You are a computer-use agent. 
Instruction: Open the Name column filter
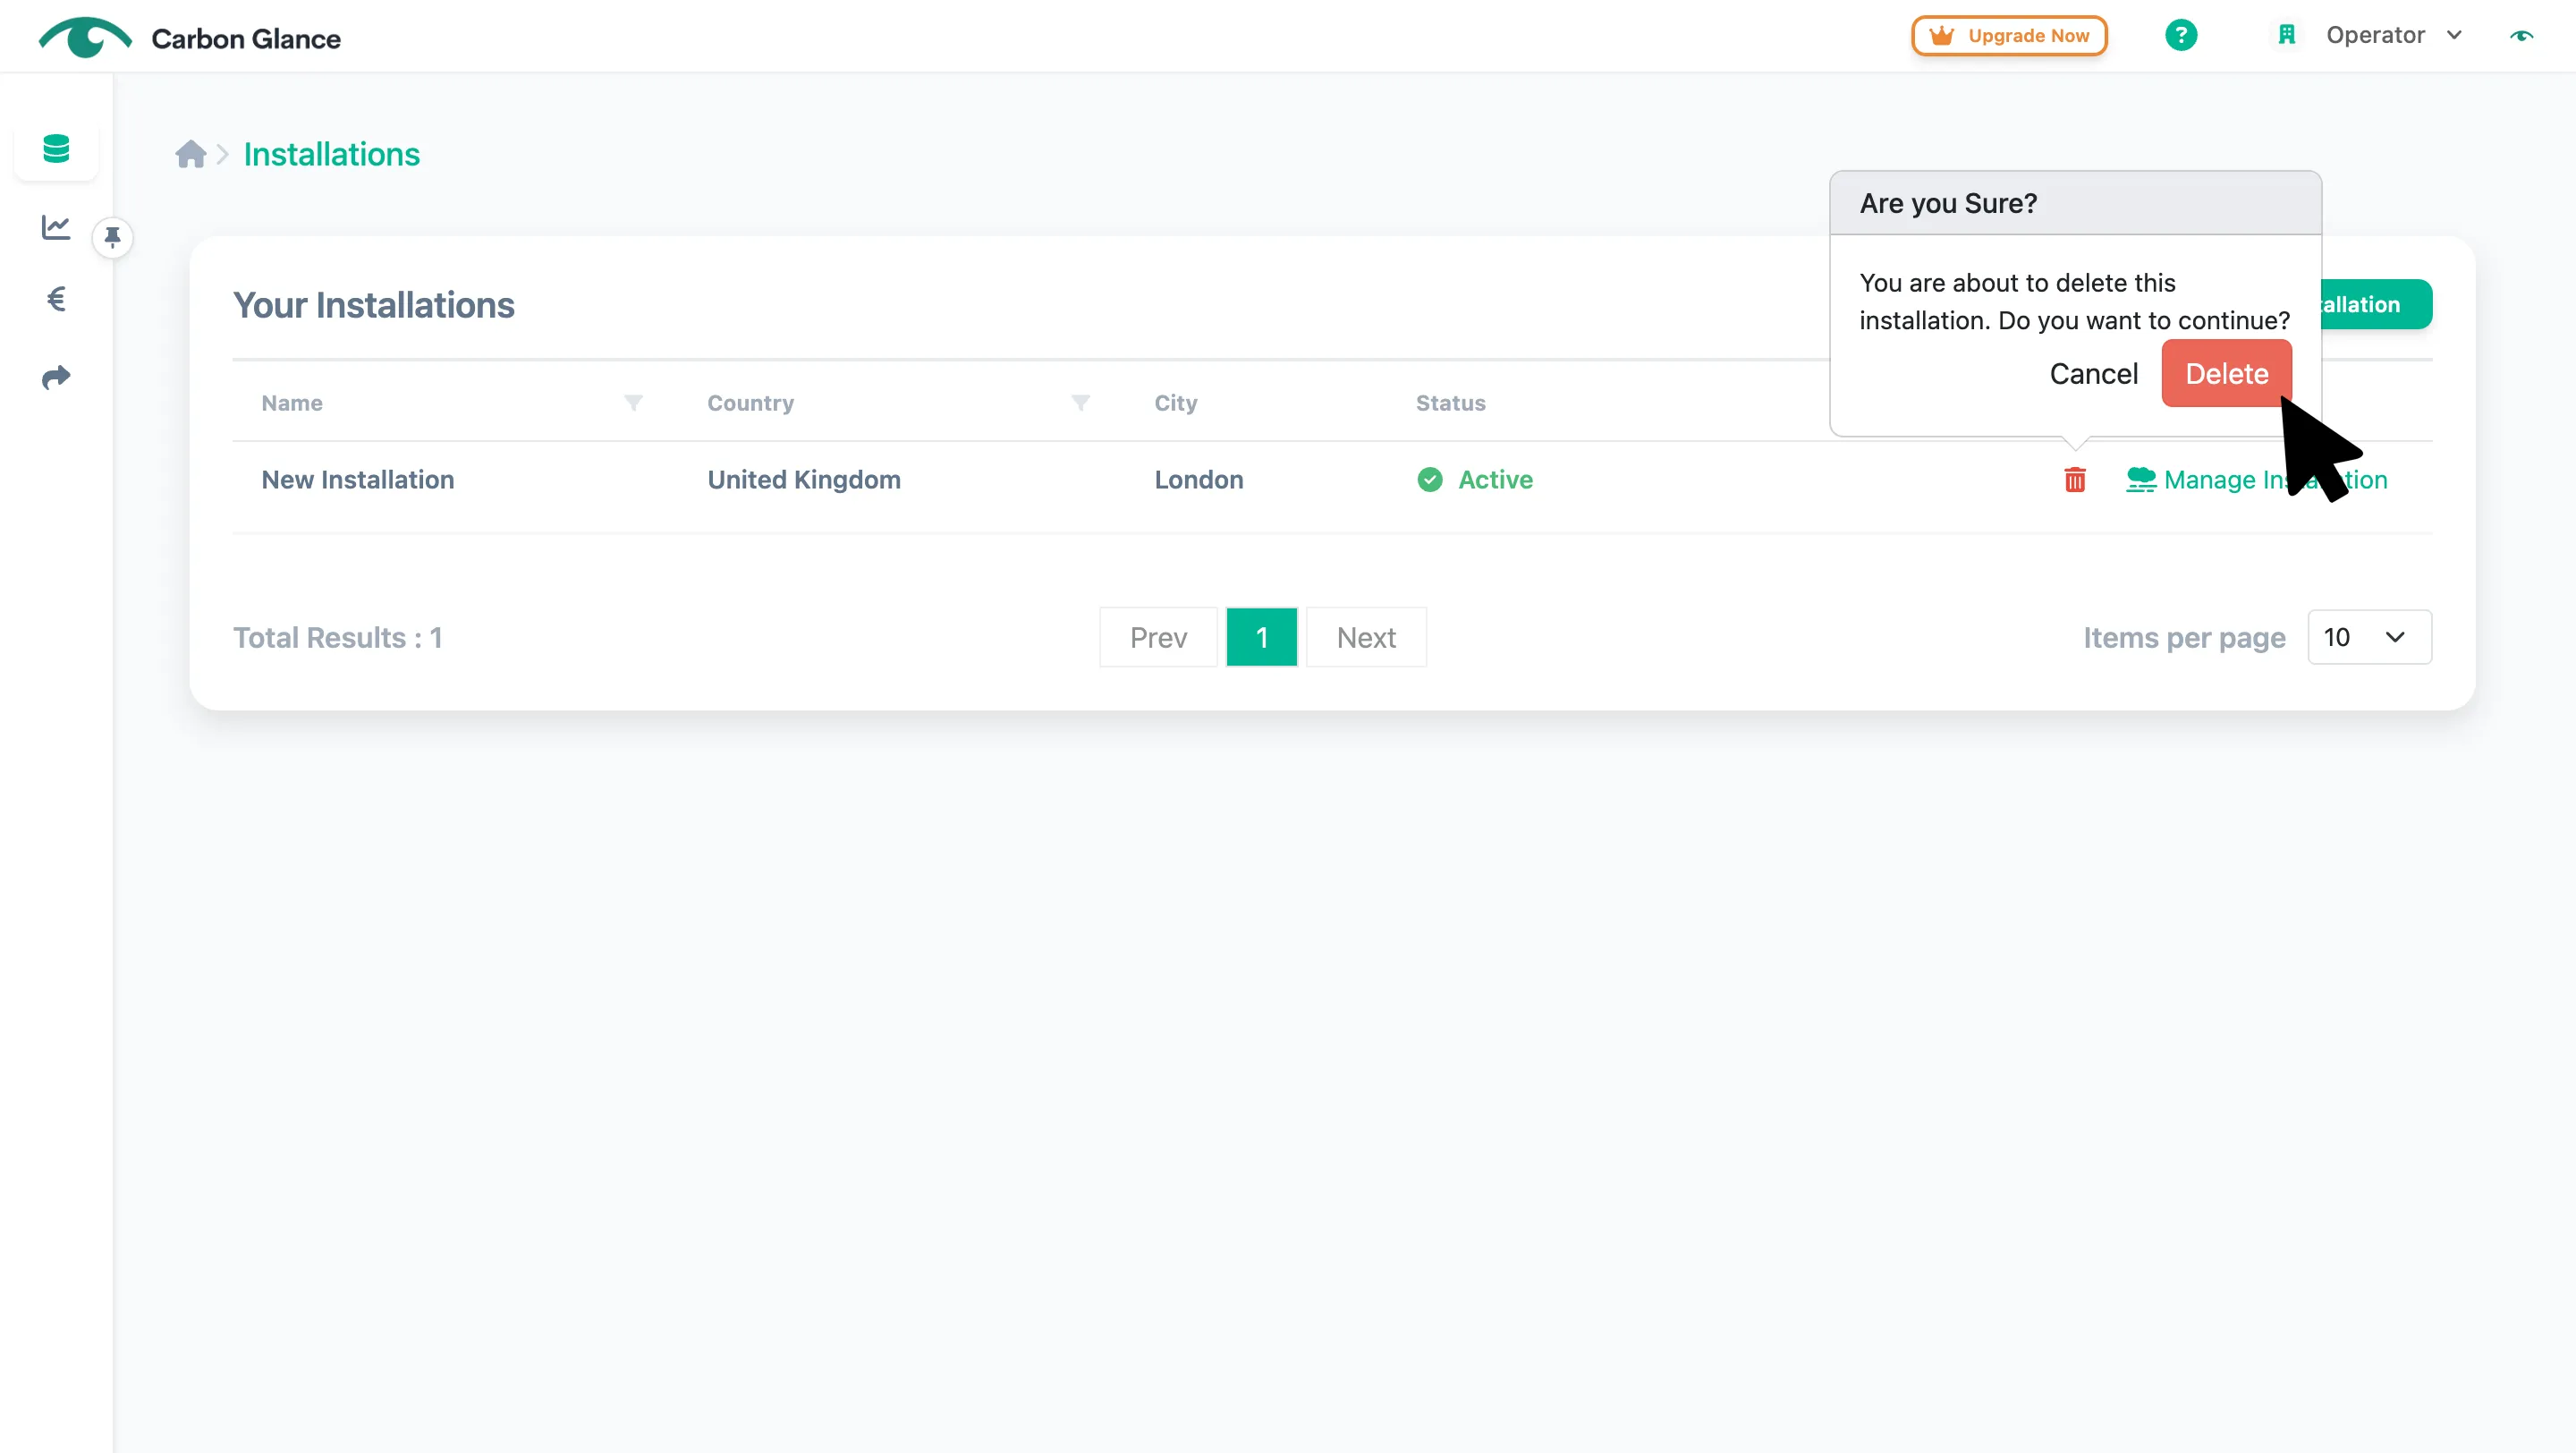(x=633, y=402)
